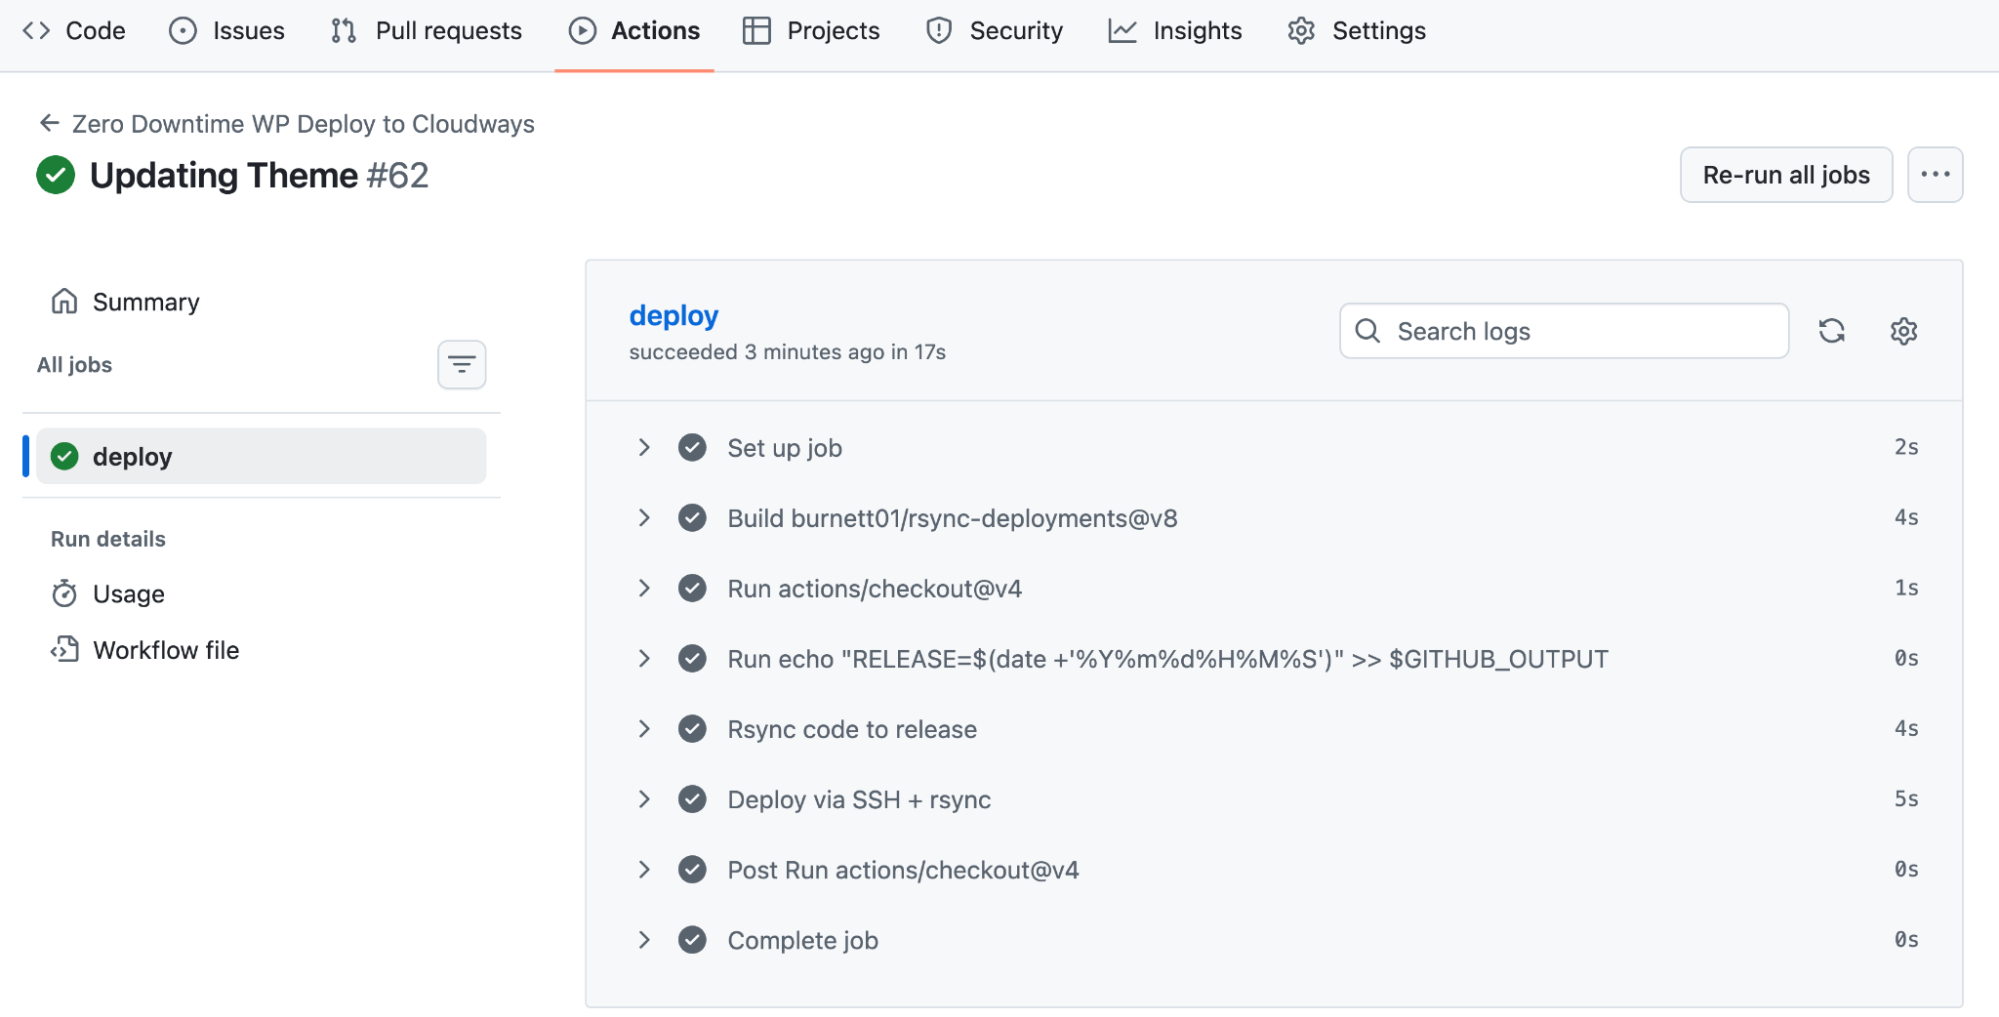The width and height of the screenshot is (1999, 1017).
Task: Go to Pull requests tab
Action: tap(426, 31)
